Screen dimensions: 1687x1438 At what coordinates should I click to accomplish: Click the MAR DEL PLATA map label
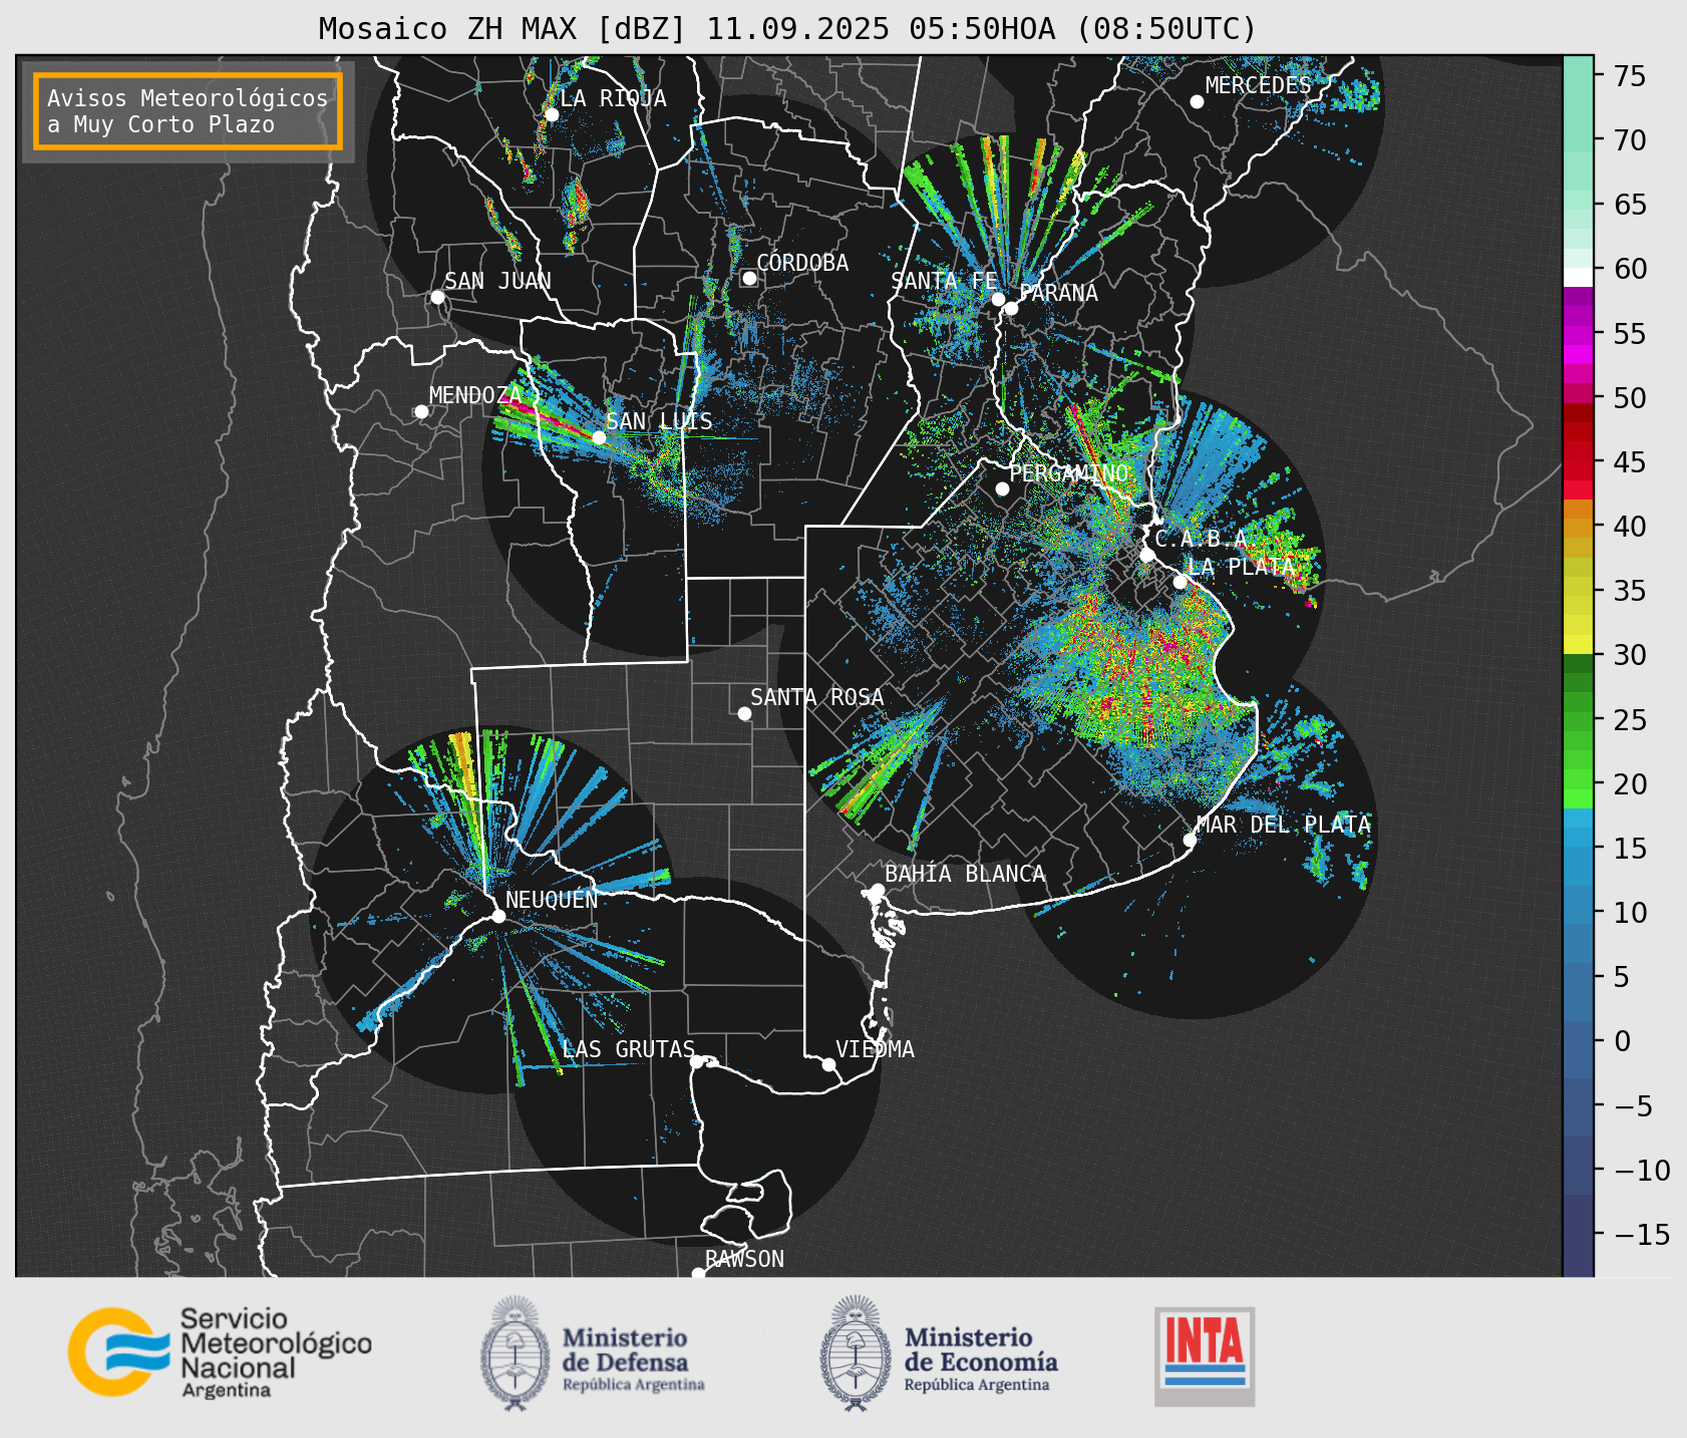tap(1283, 825)
